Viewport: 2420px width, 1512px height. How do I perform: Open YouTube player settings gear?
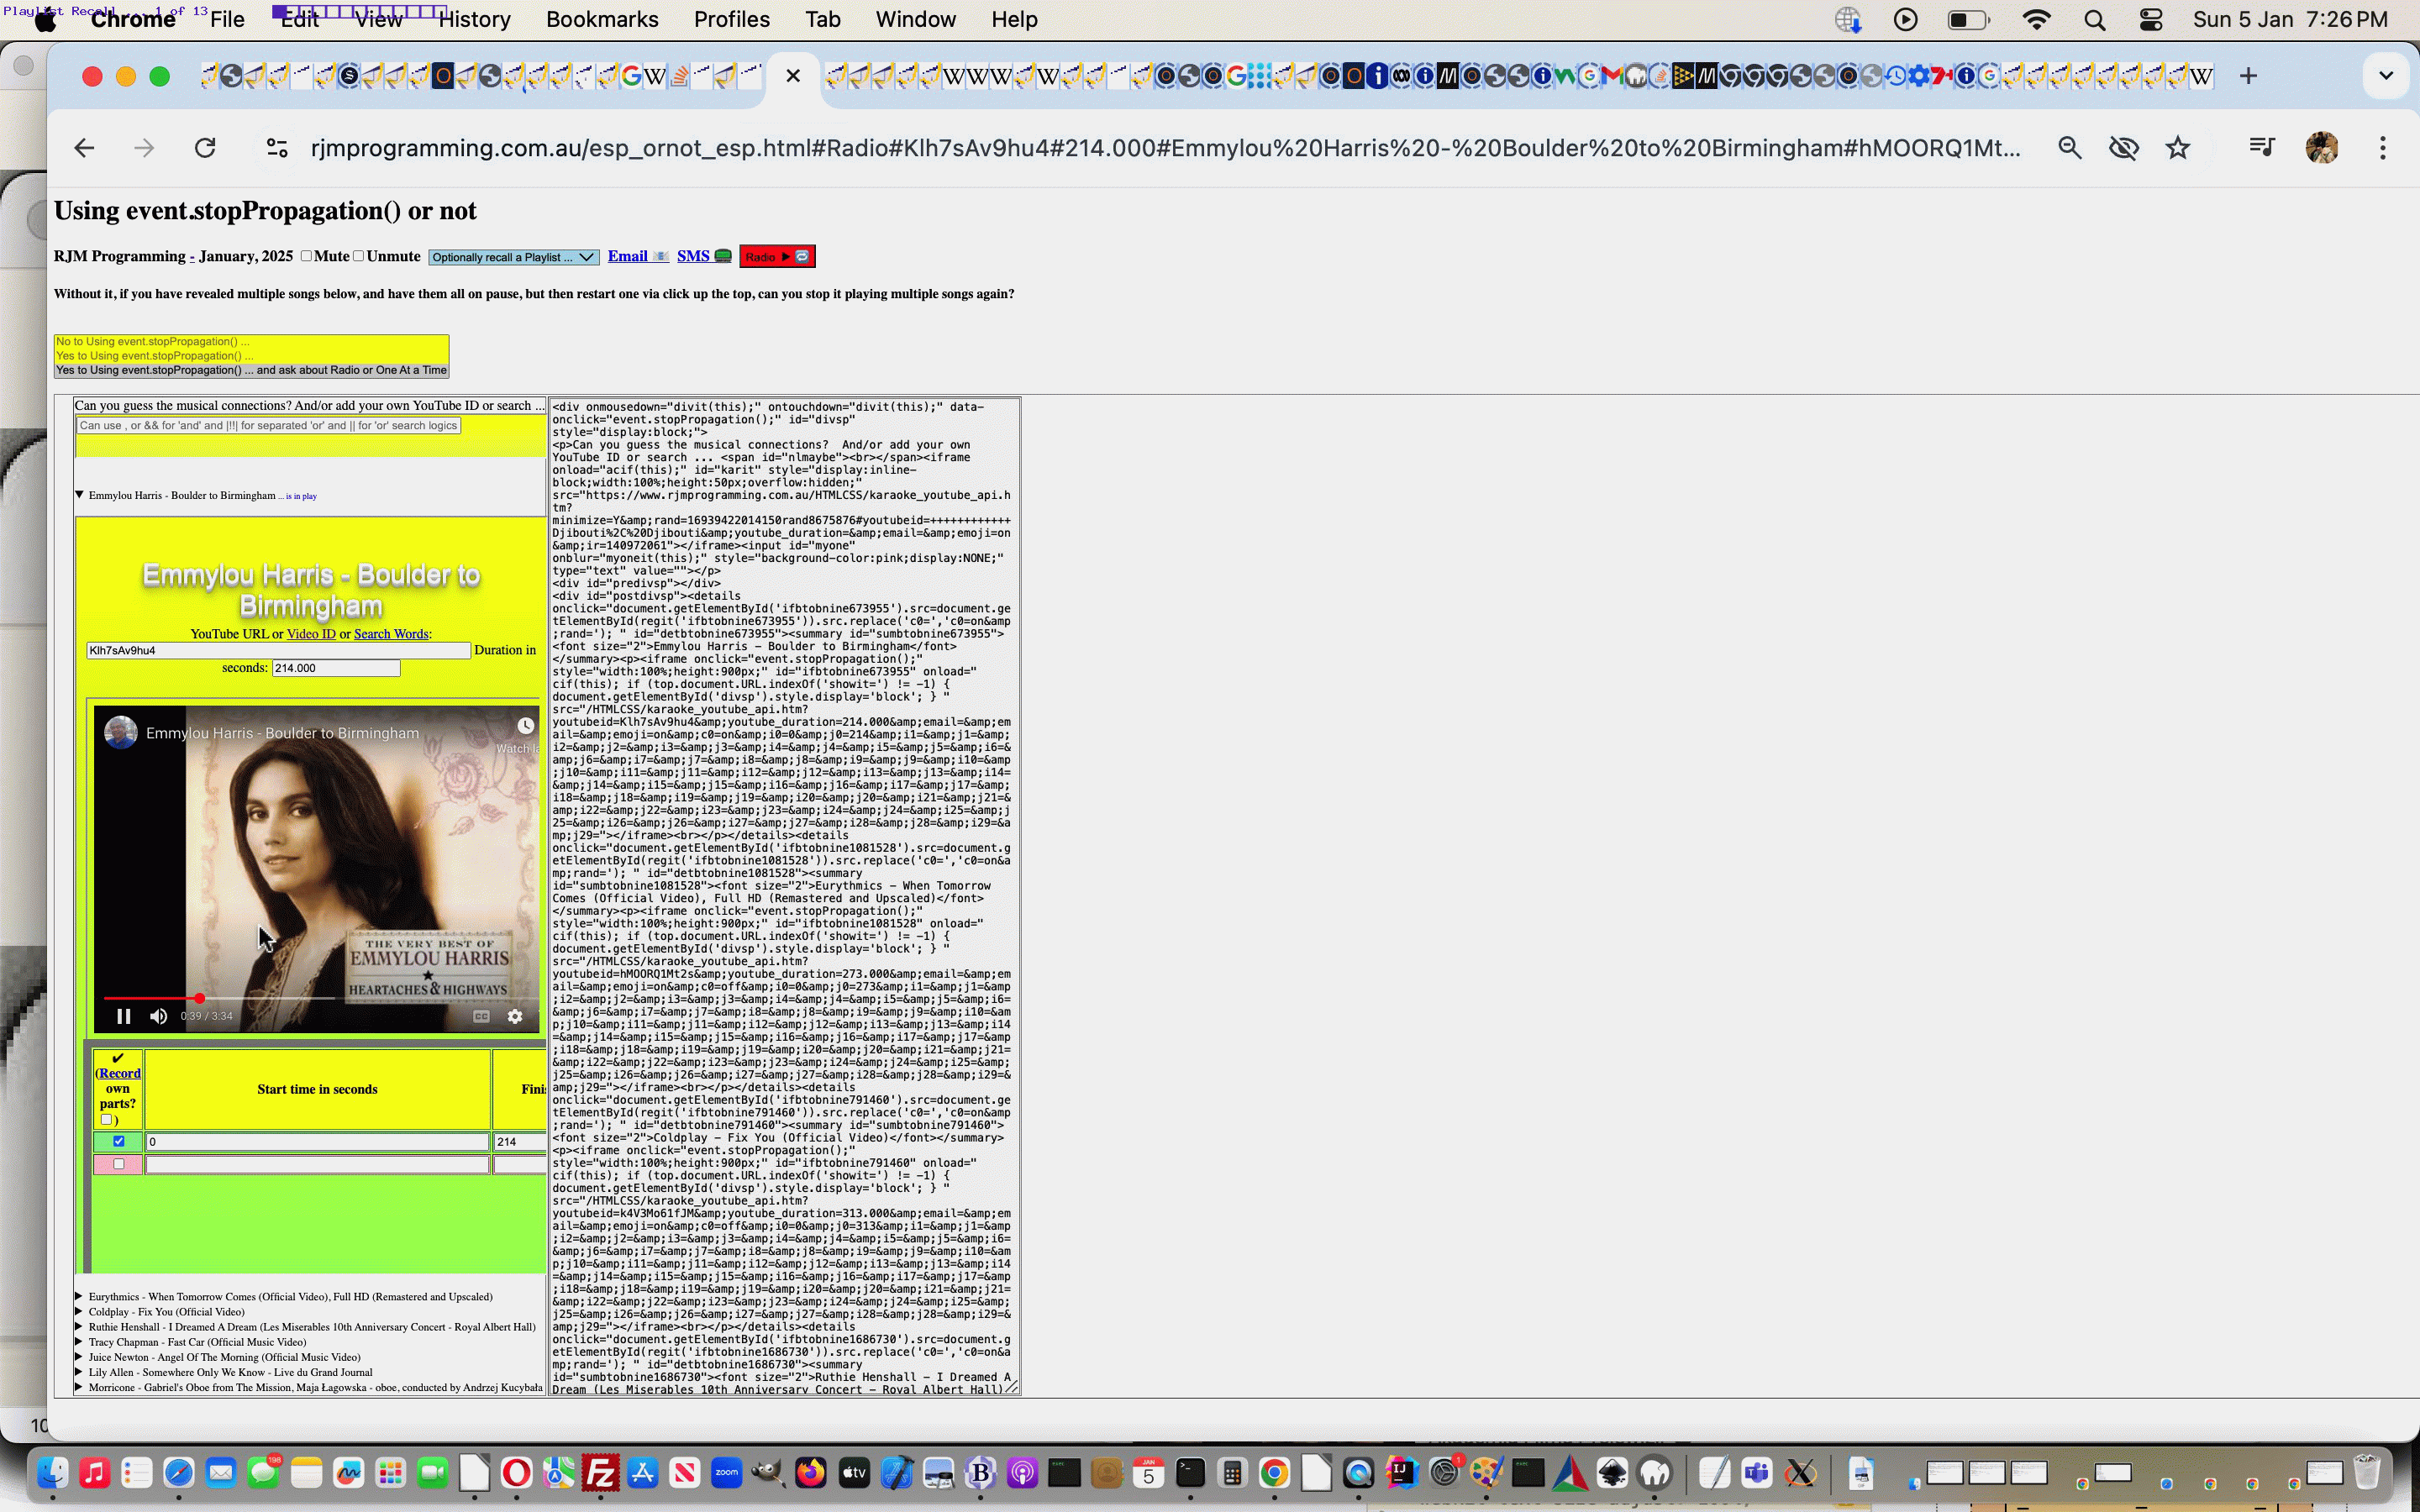tap(515, 1016)
